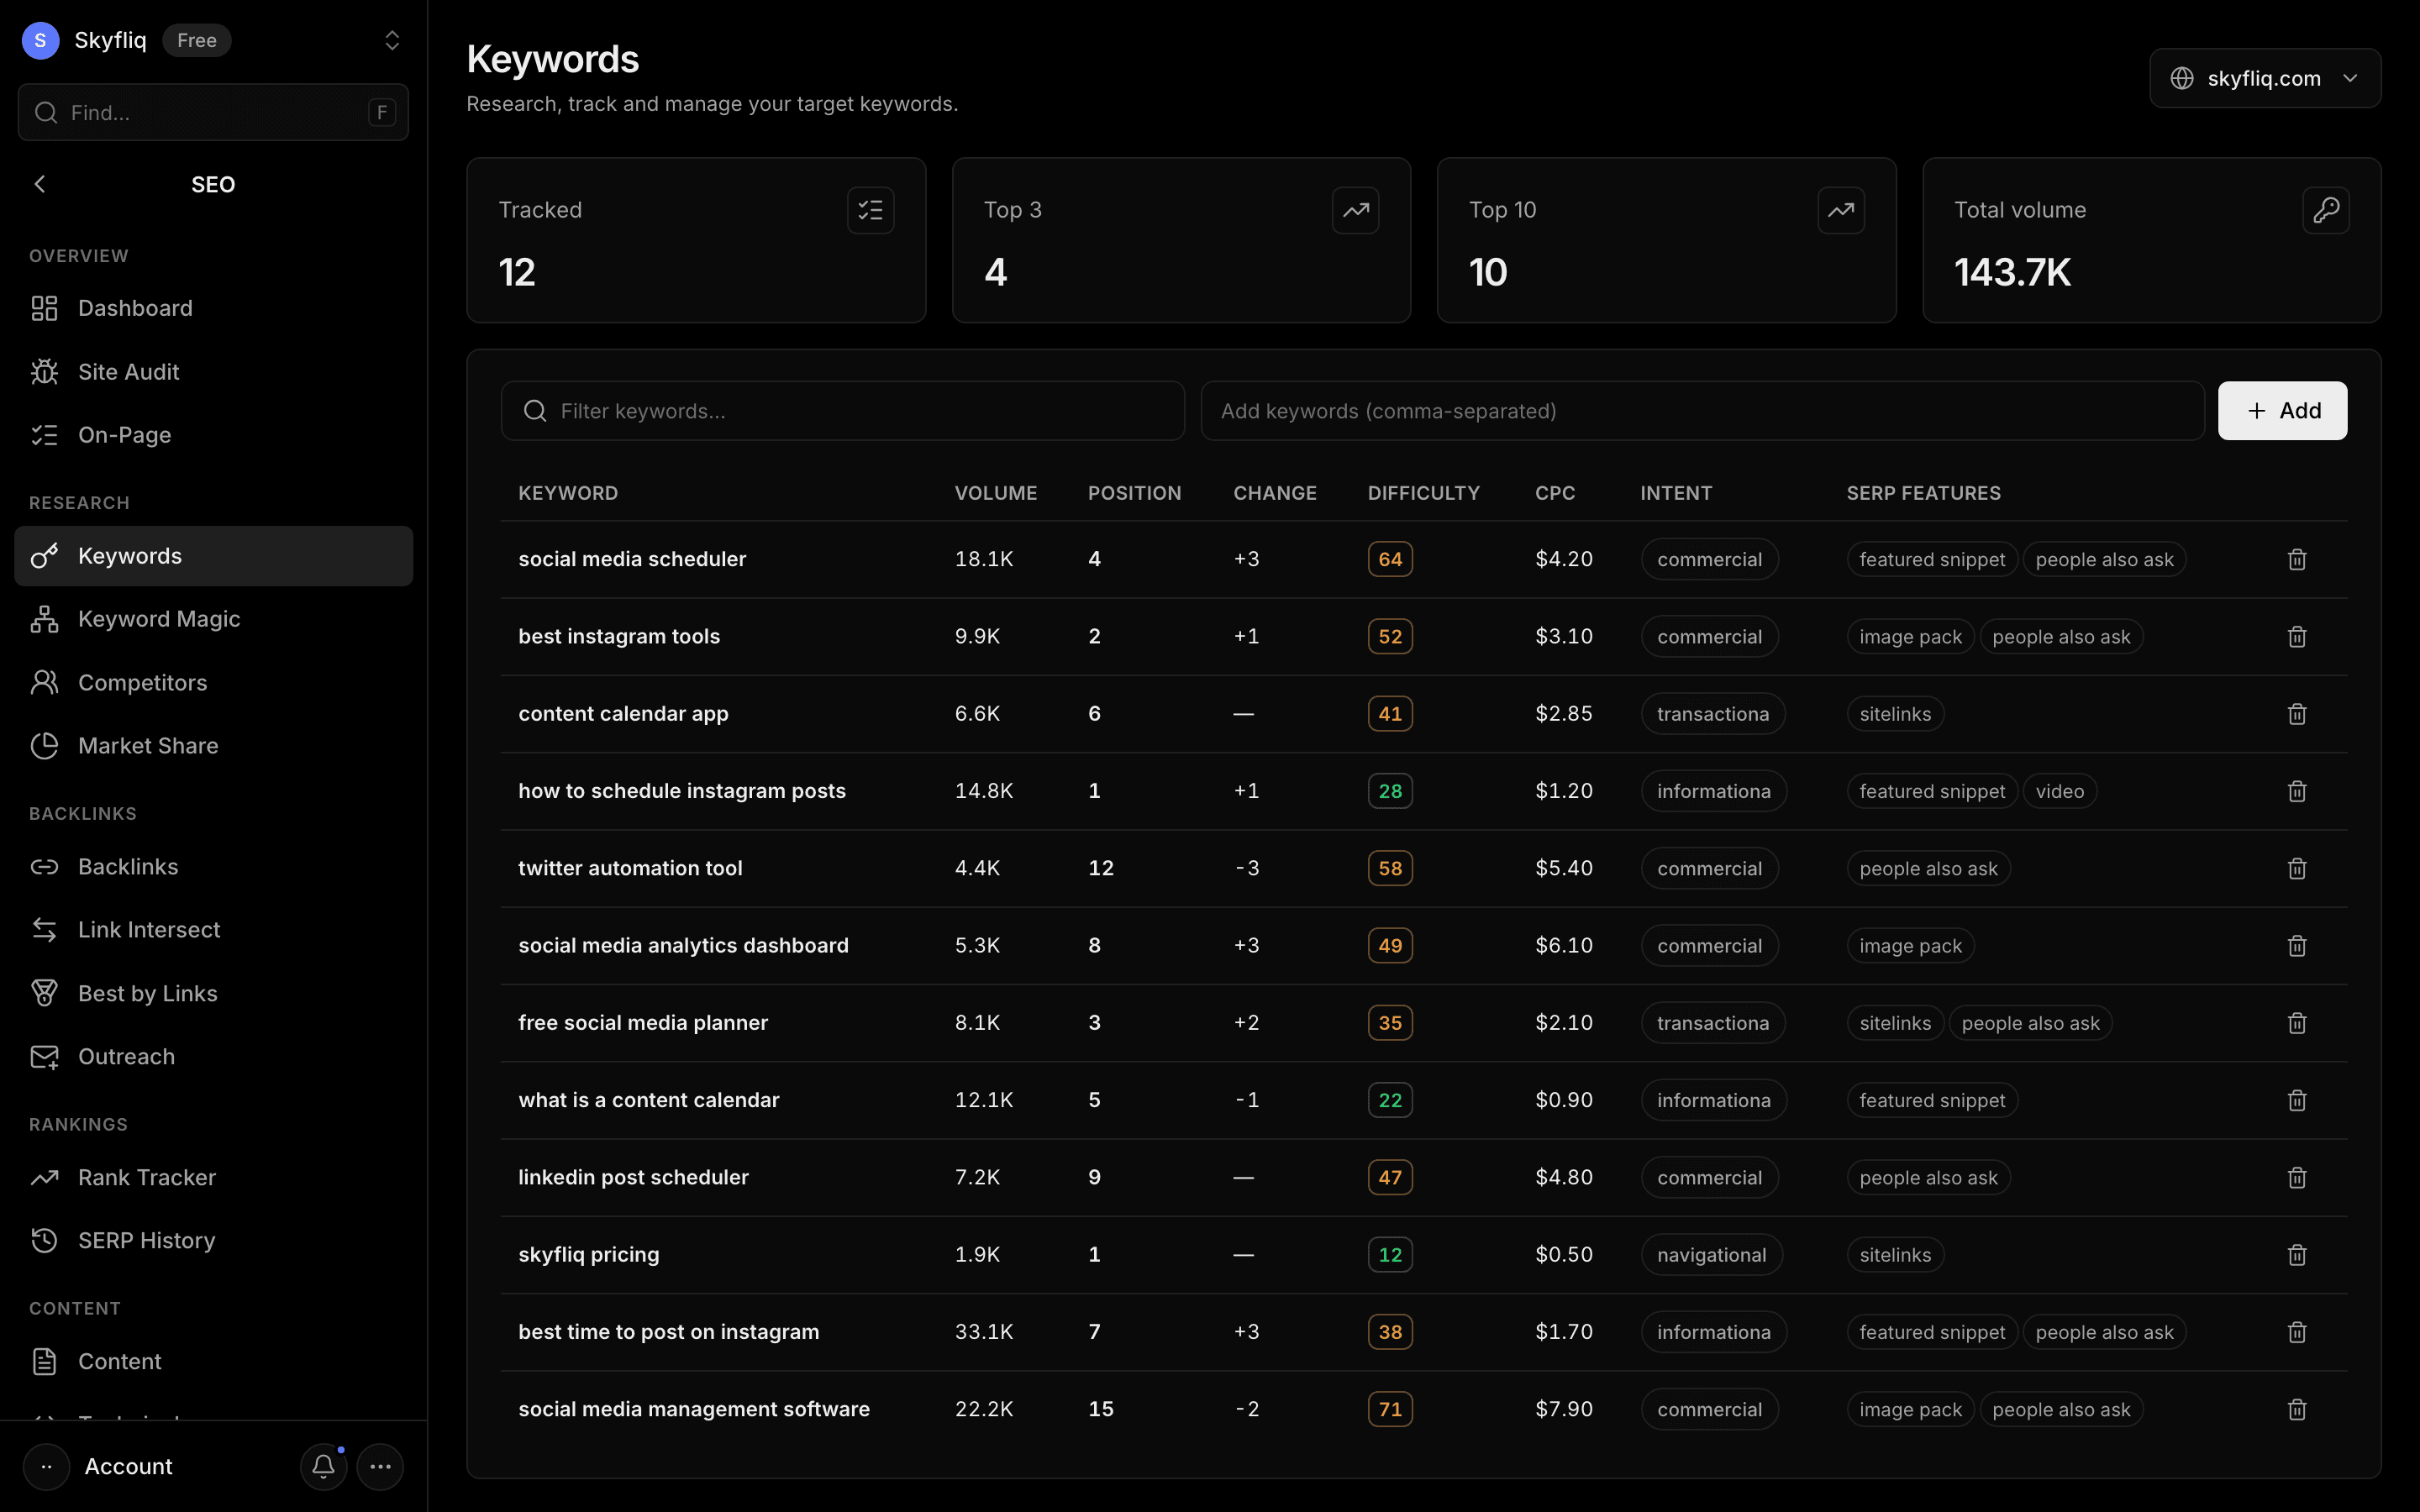The width and height of the screenshot is (2420, 1512).
Task: Trash the free social media planner keyword
Action: [x=2296, y=1023]
